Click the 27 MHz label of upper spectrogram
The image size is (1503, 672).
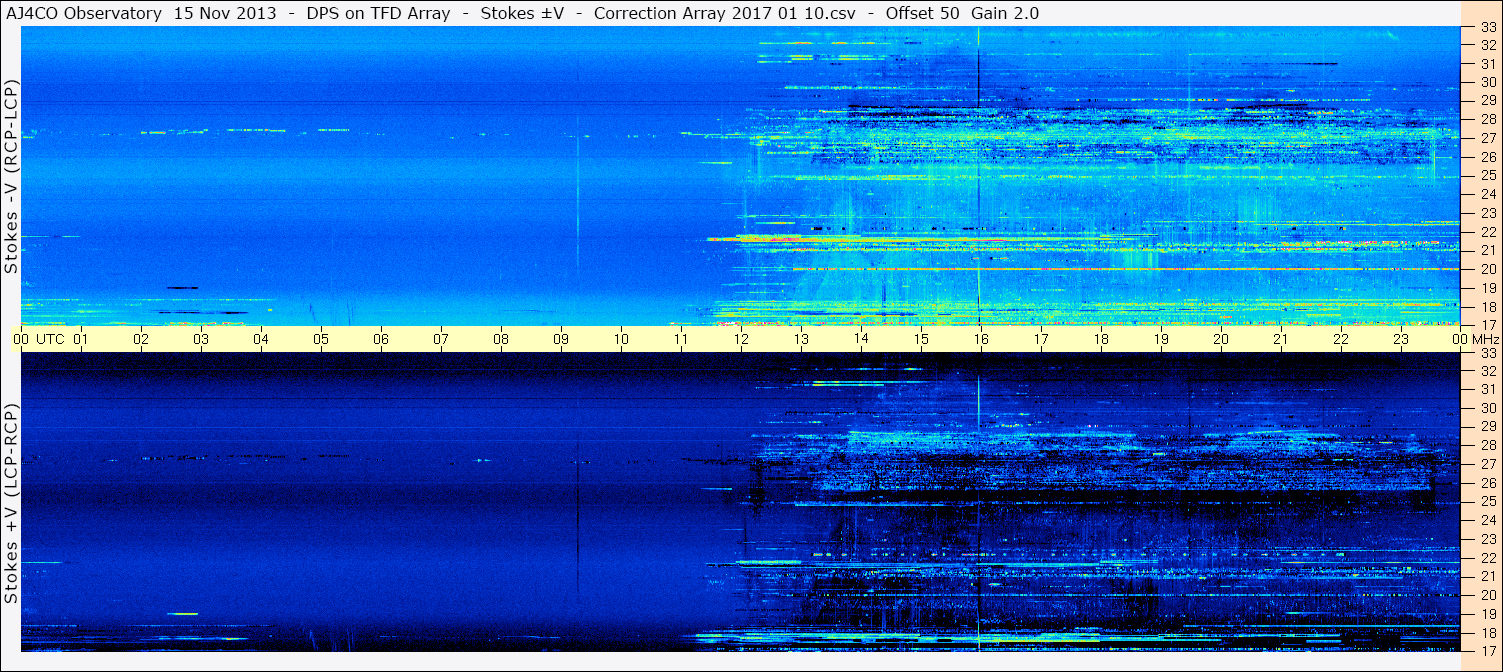pyautogui.click(x=1487, y=138)
